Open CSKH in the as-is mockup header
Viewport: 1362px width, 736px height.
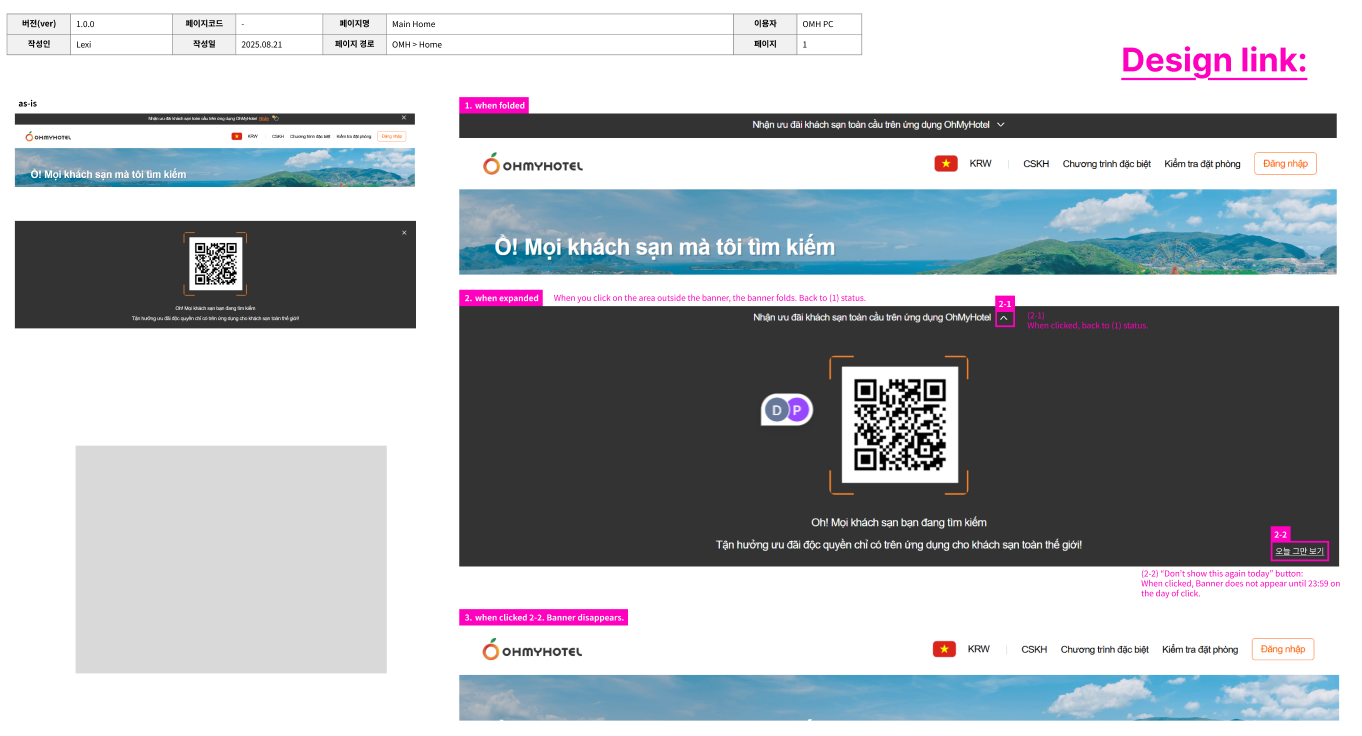[x=278, y=136]
